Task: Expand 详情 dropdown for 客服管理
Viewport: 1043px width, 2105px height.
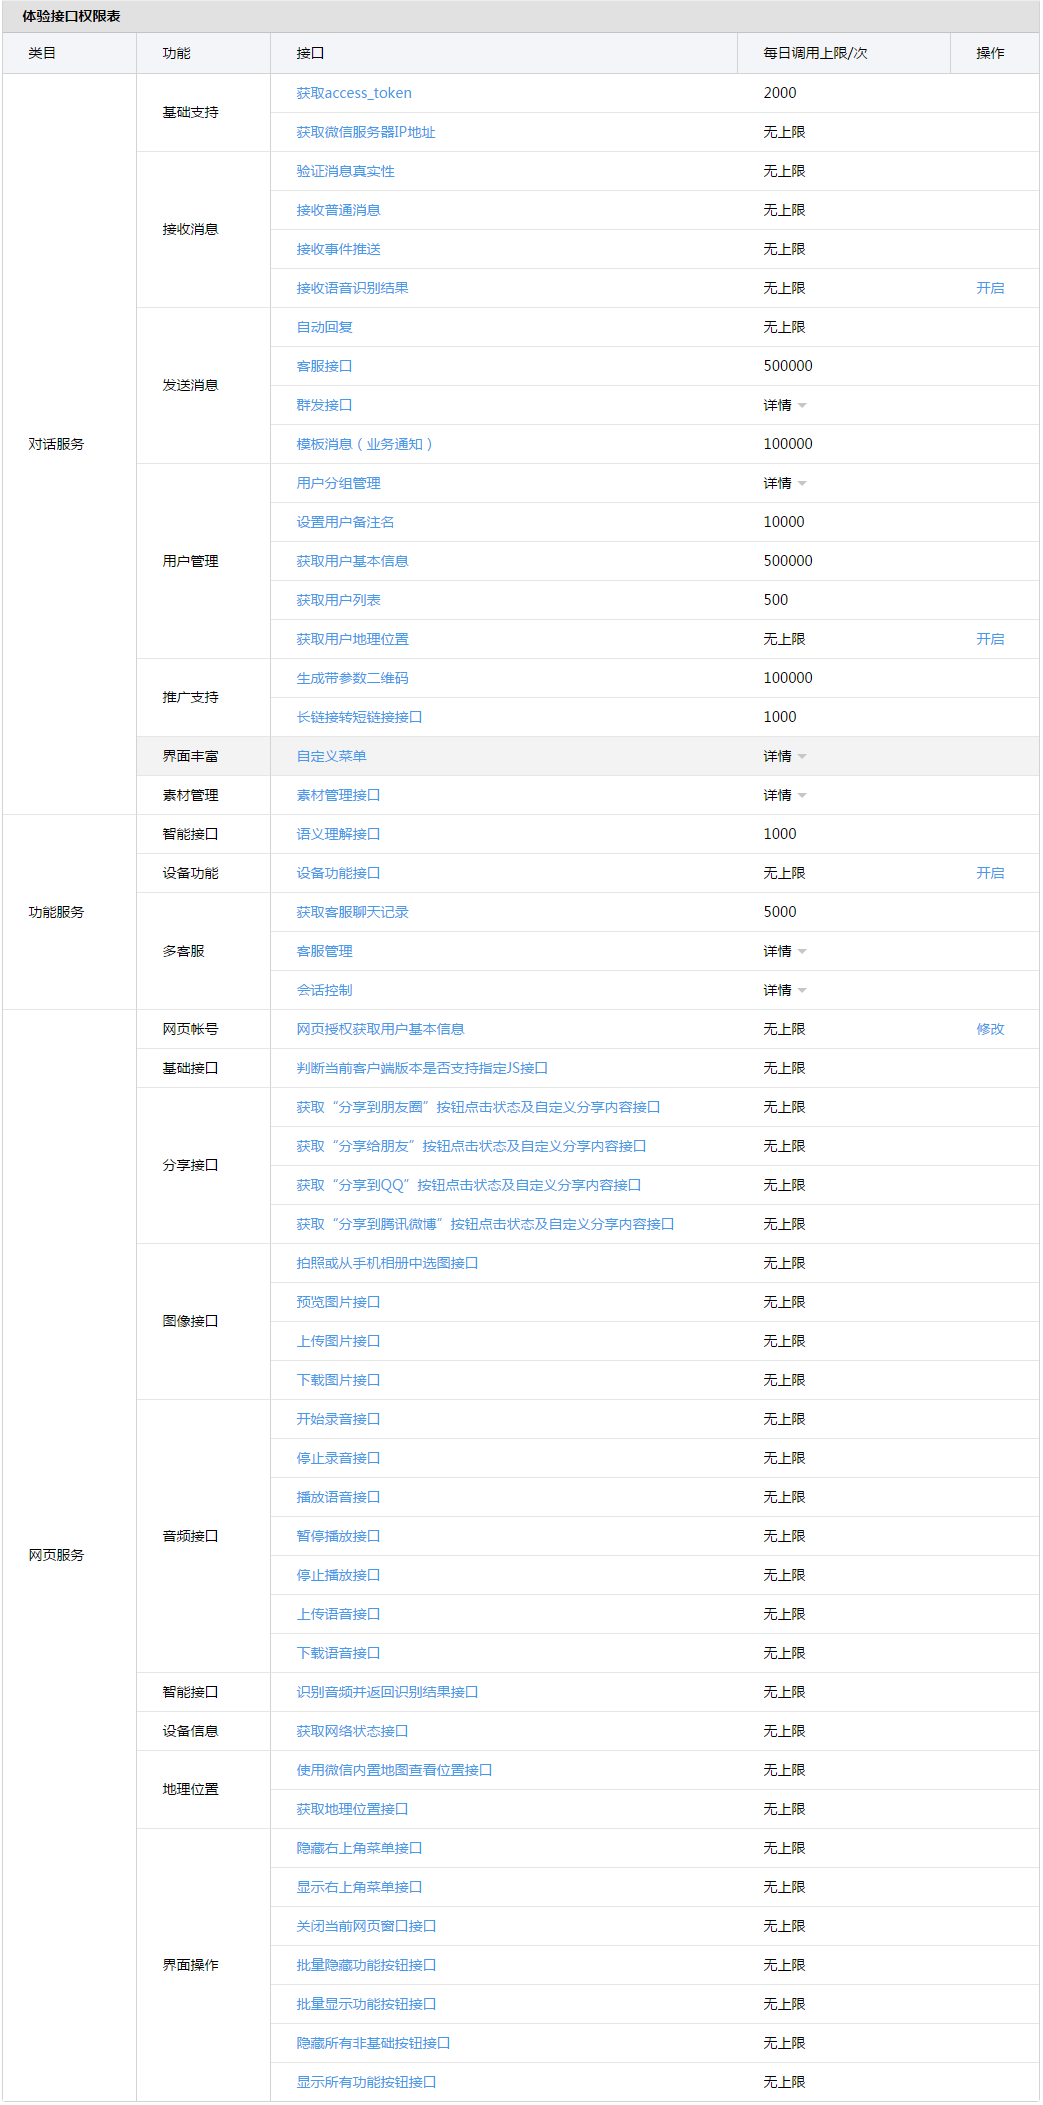Action: point(784,951)
